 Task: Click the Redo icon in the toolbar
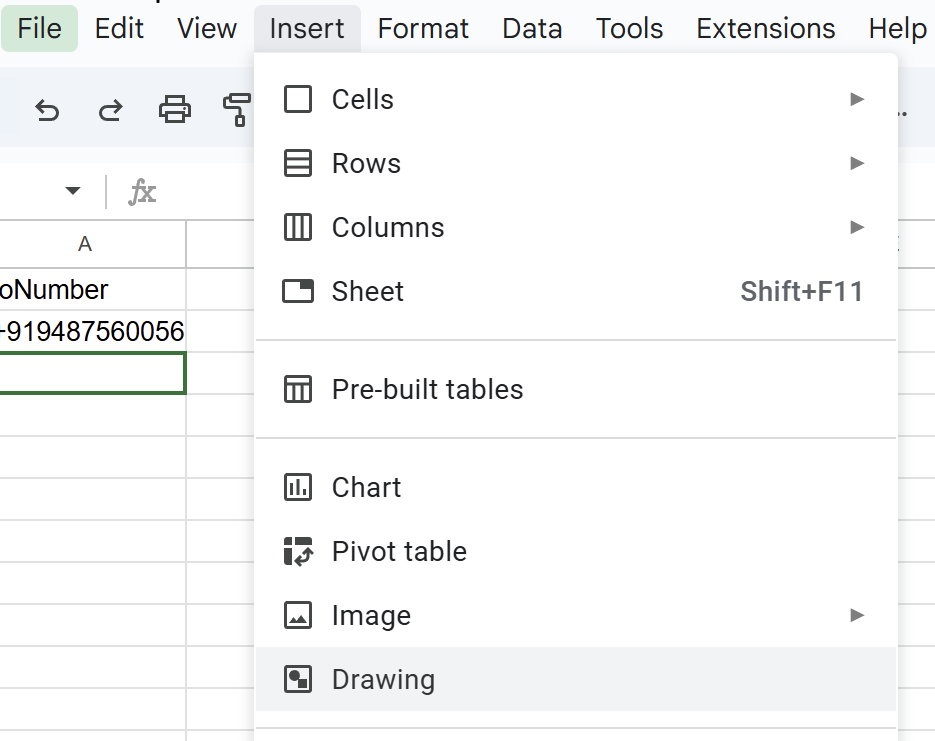click(x=111, y=111)
